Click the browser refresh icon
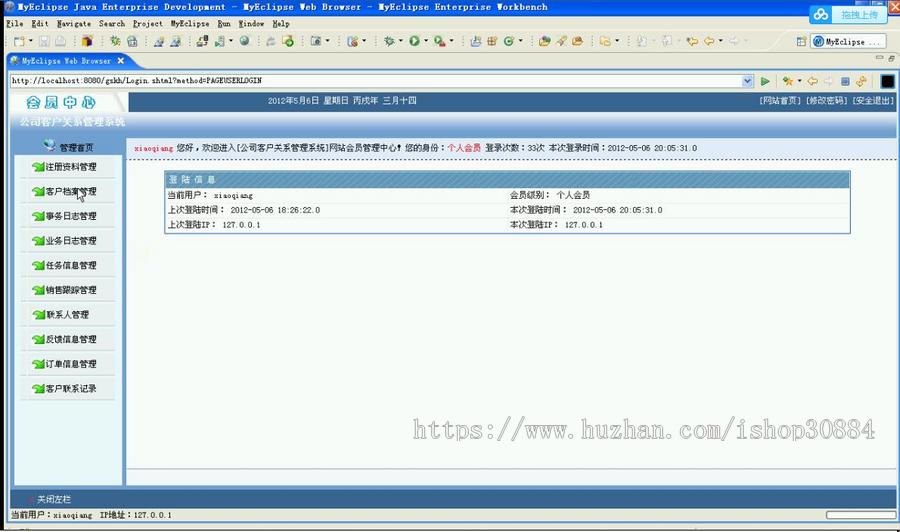This screenshot has height=532, width=900. [x=861, y=81]
